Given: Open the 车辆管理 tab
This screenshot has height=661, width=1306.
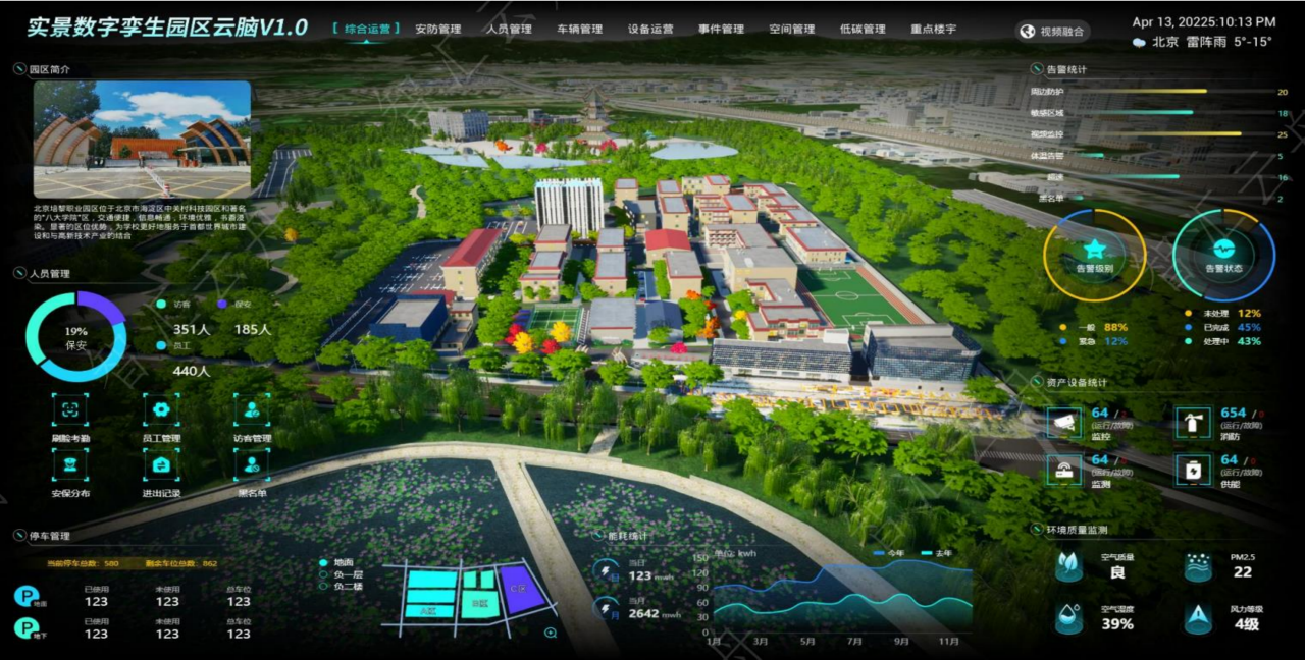Looking at the screenshot, I should [580, 30].
